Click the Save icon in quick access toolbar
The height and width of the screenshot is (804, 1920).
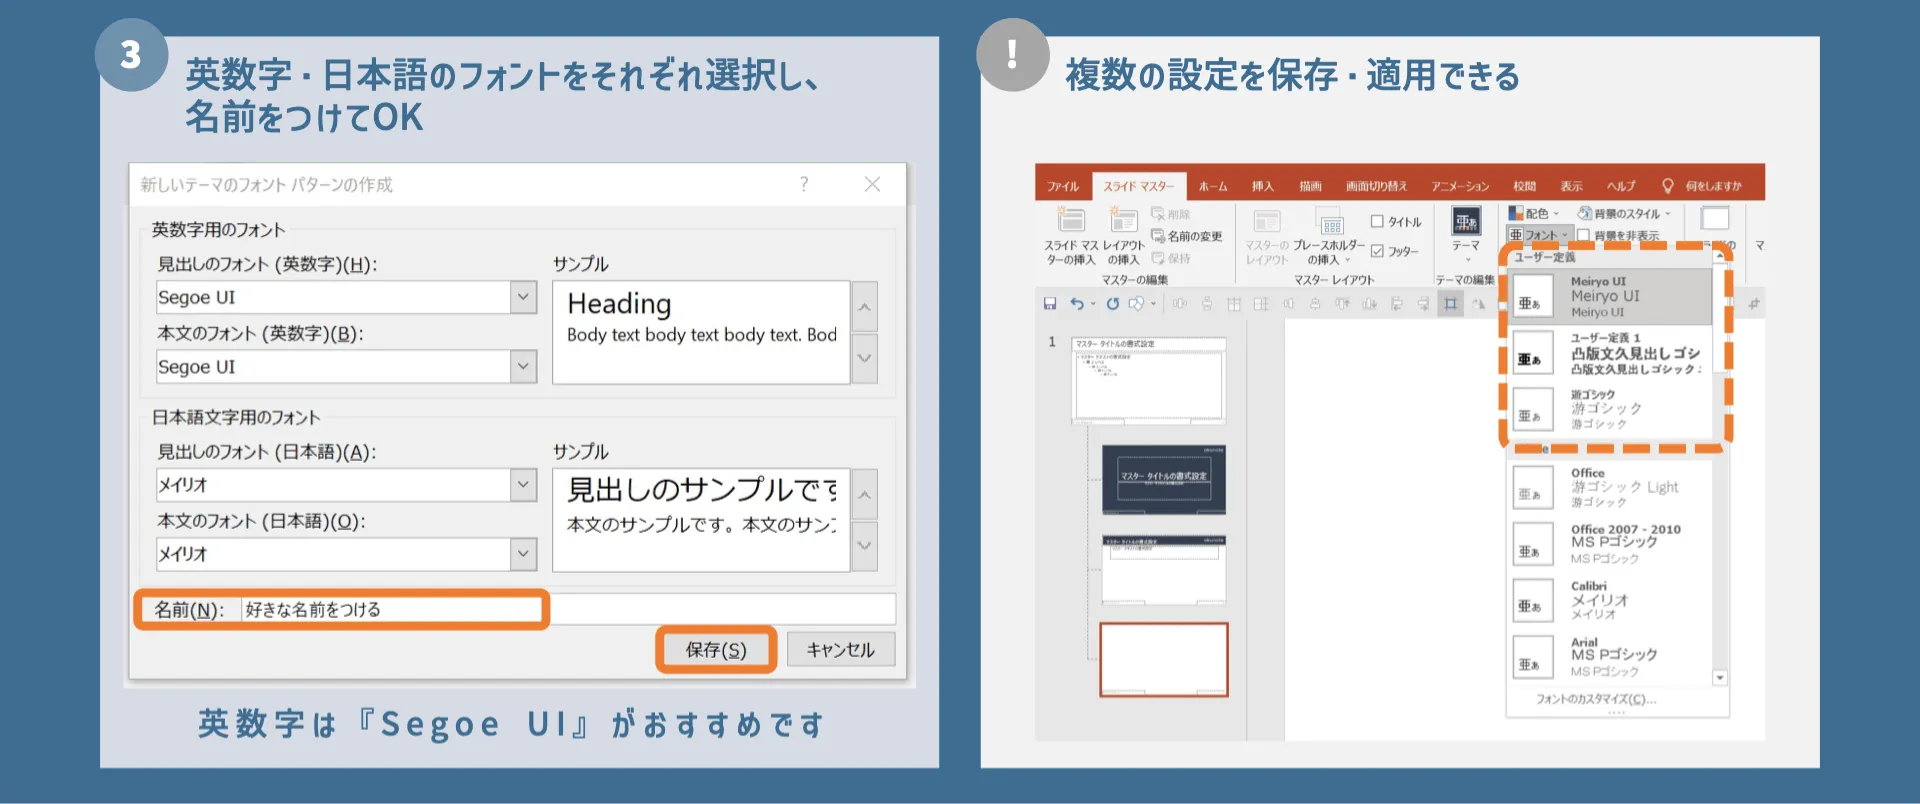pos(1049,304)
